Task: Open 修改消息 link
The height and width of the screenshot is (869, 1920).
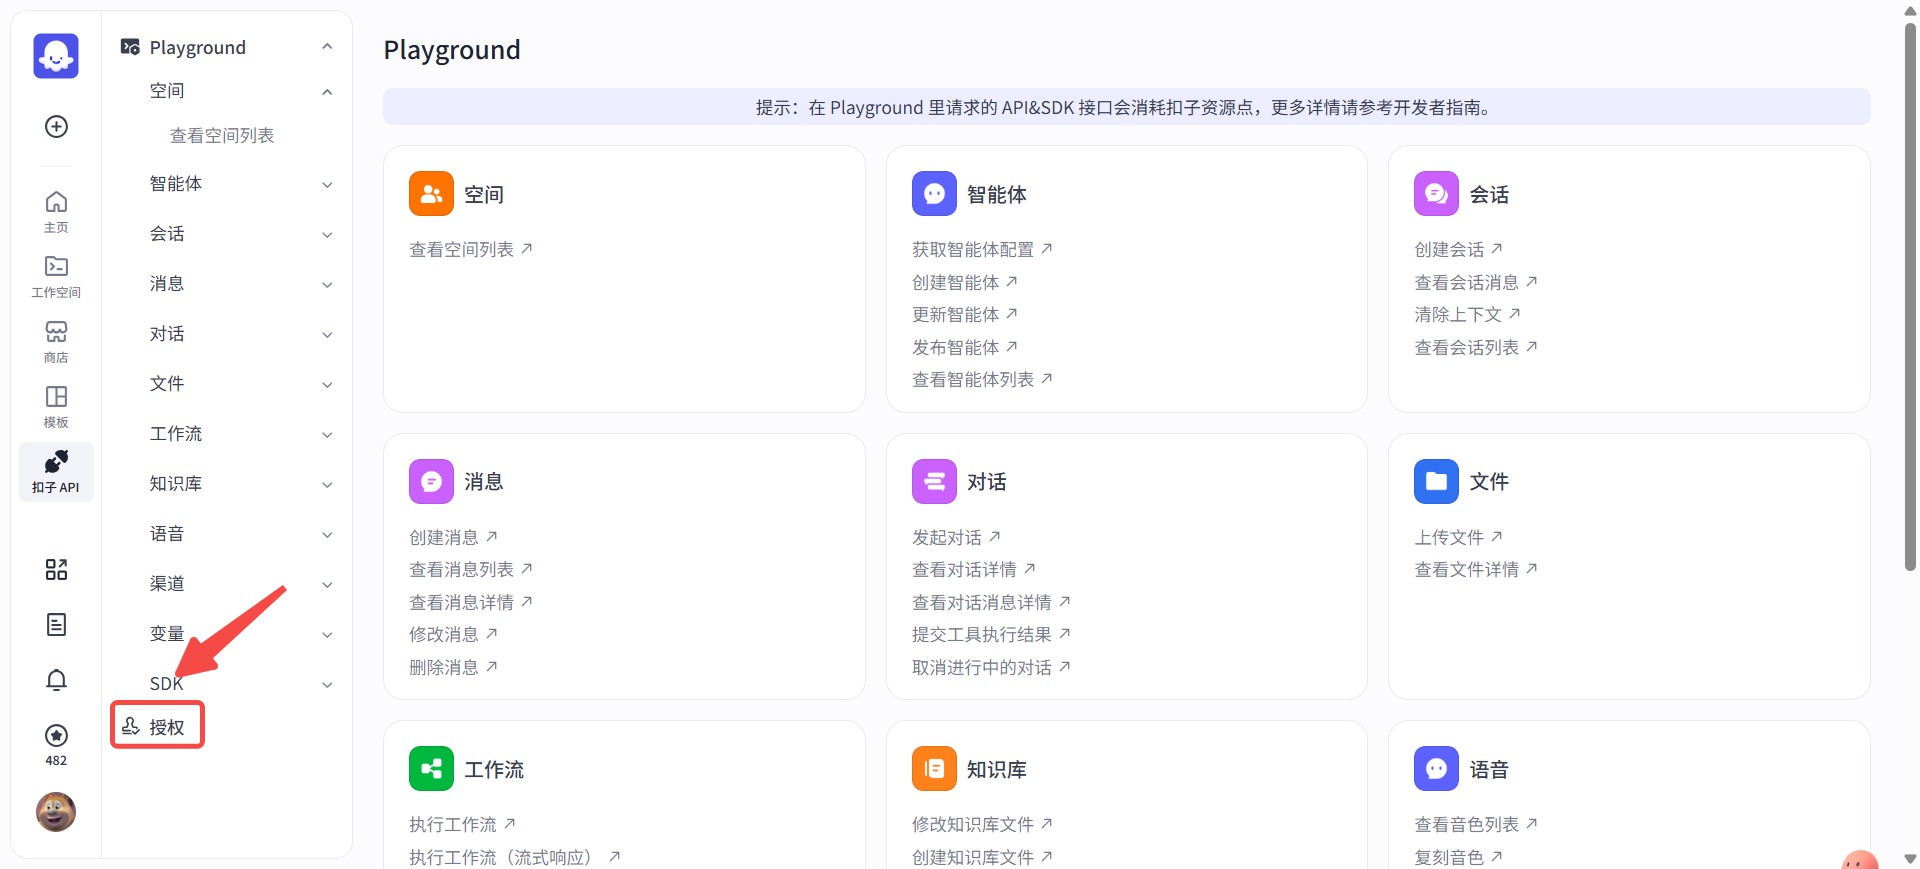Action: 454,634
